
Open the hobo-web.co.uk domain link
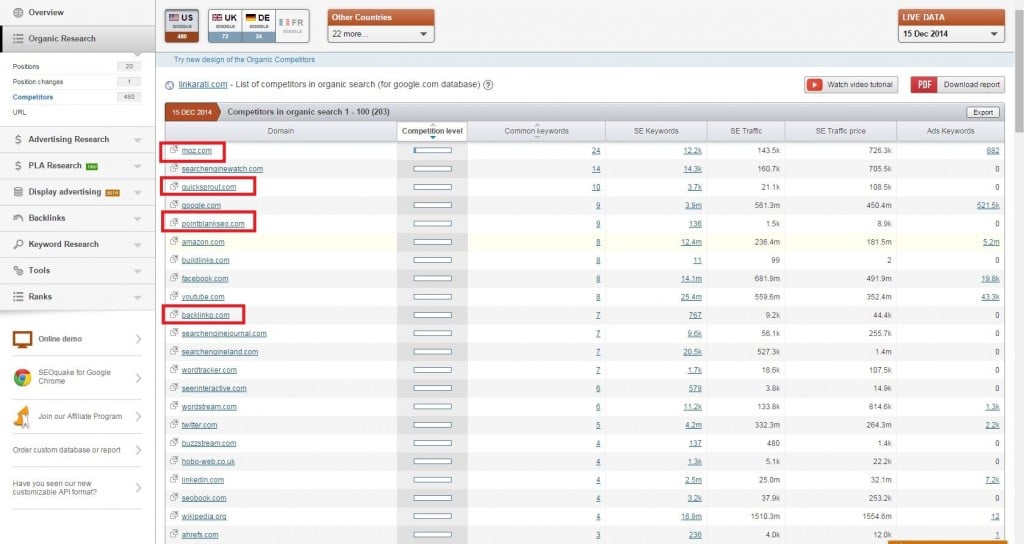pyautogui.click(x=208, y=461)
